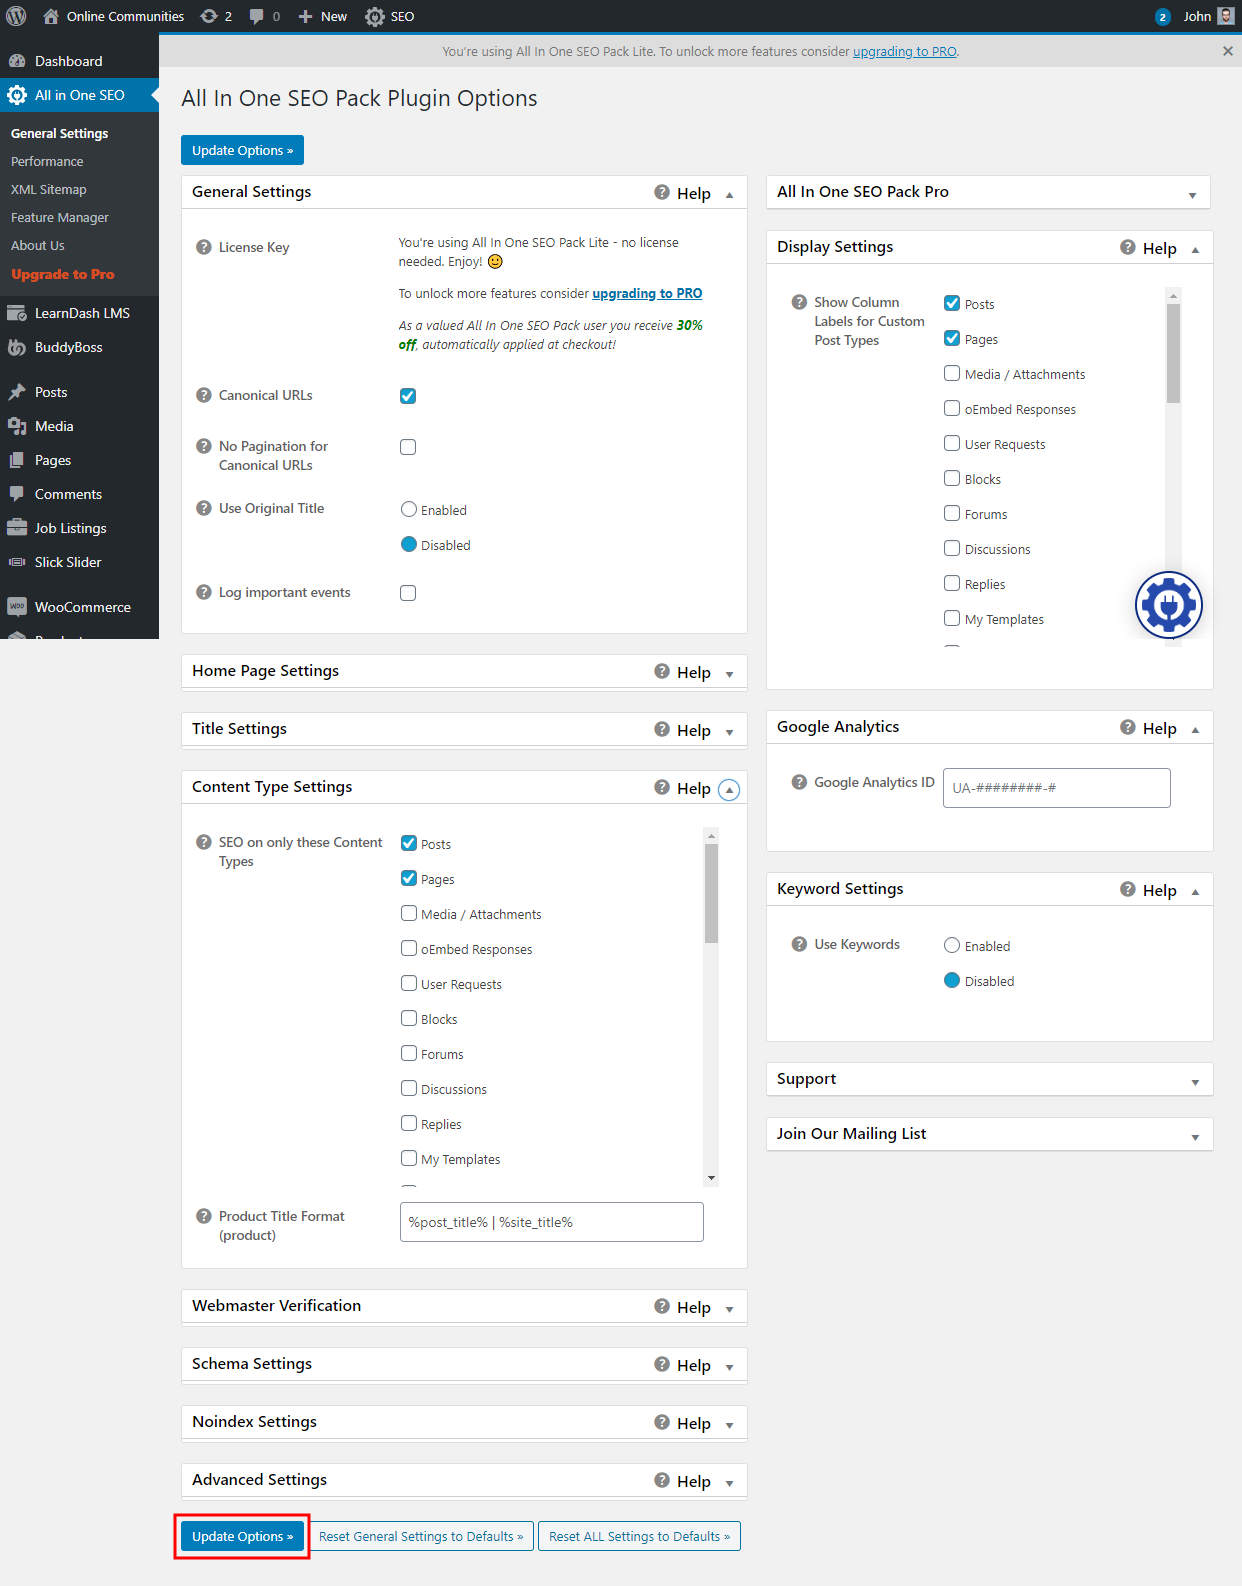Collapse the General Settings panel arrow

click(730, 195)
